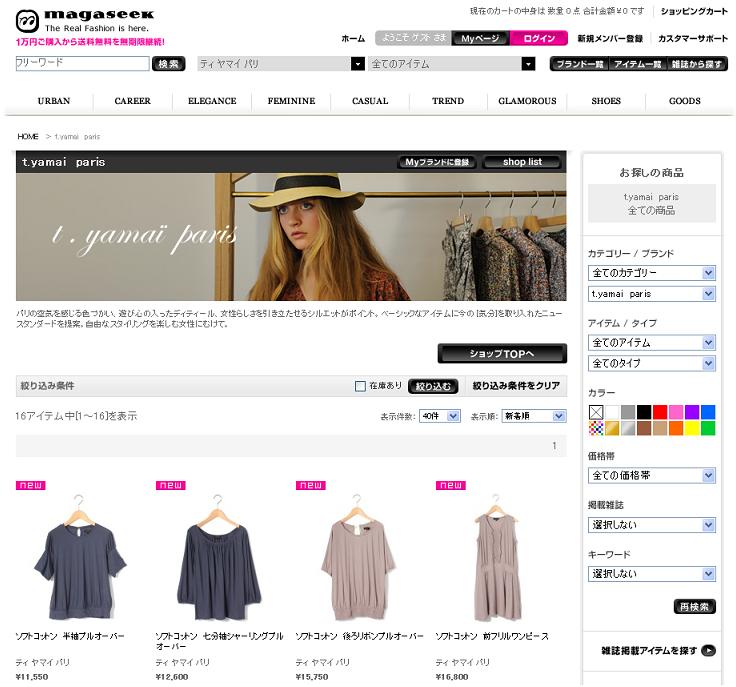This screenshot has width=736, height=687.
Task: Open the ティ ヤマイ パリ brand dropdown in header
Action: coord(281,64)
